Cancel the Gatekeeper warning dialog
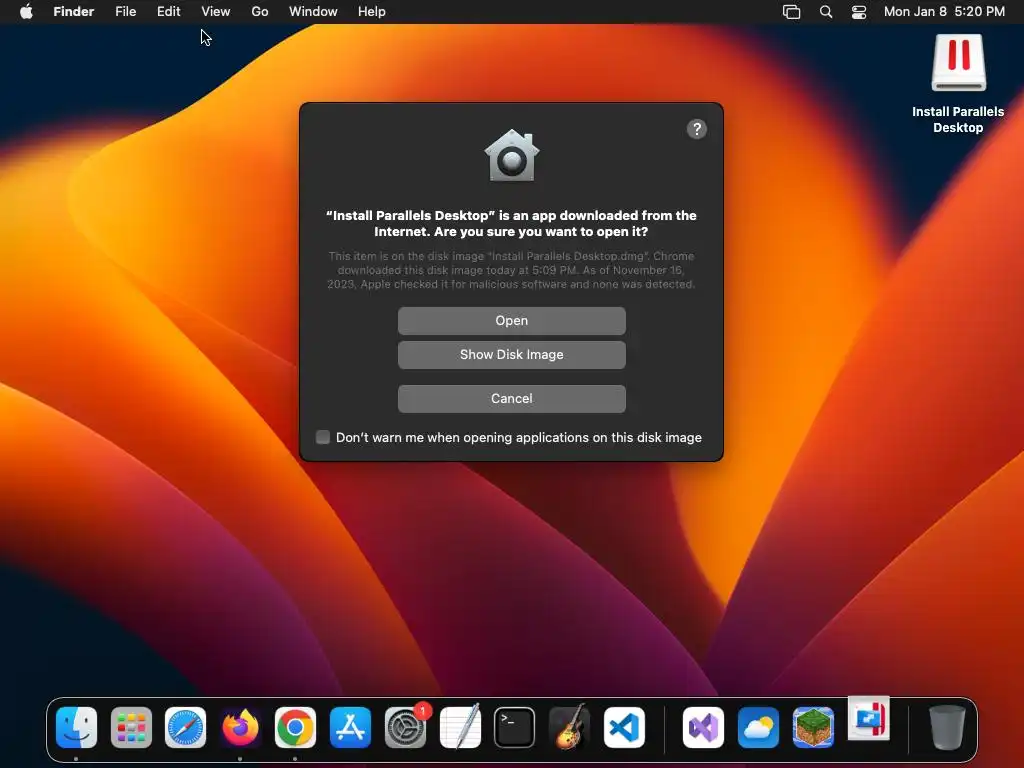This screenshot has width=1024, height=768. 511,398
